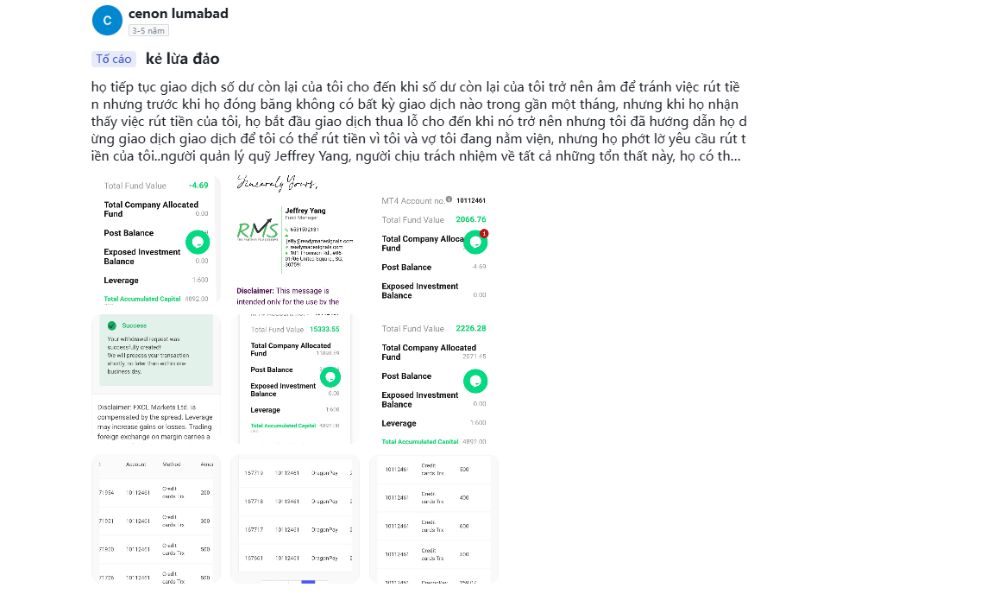View thumbnail with Total Fund Value 15333.55

(x=294, y=378)
